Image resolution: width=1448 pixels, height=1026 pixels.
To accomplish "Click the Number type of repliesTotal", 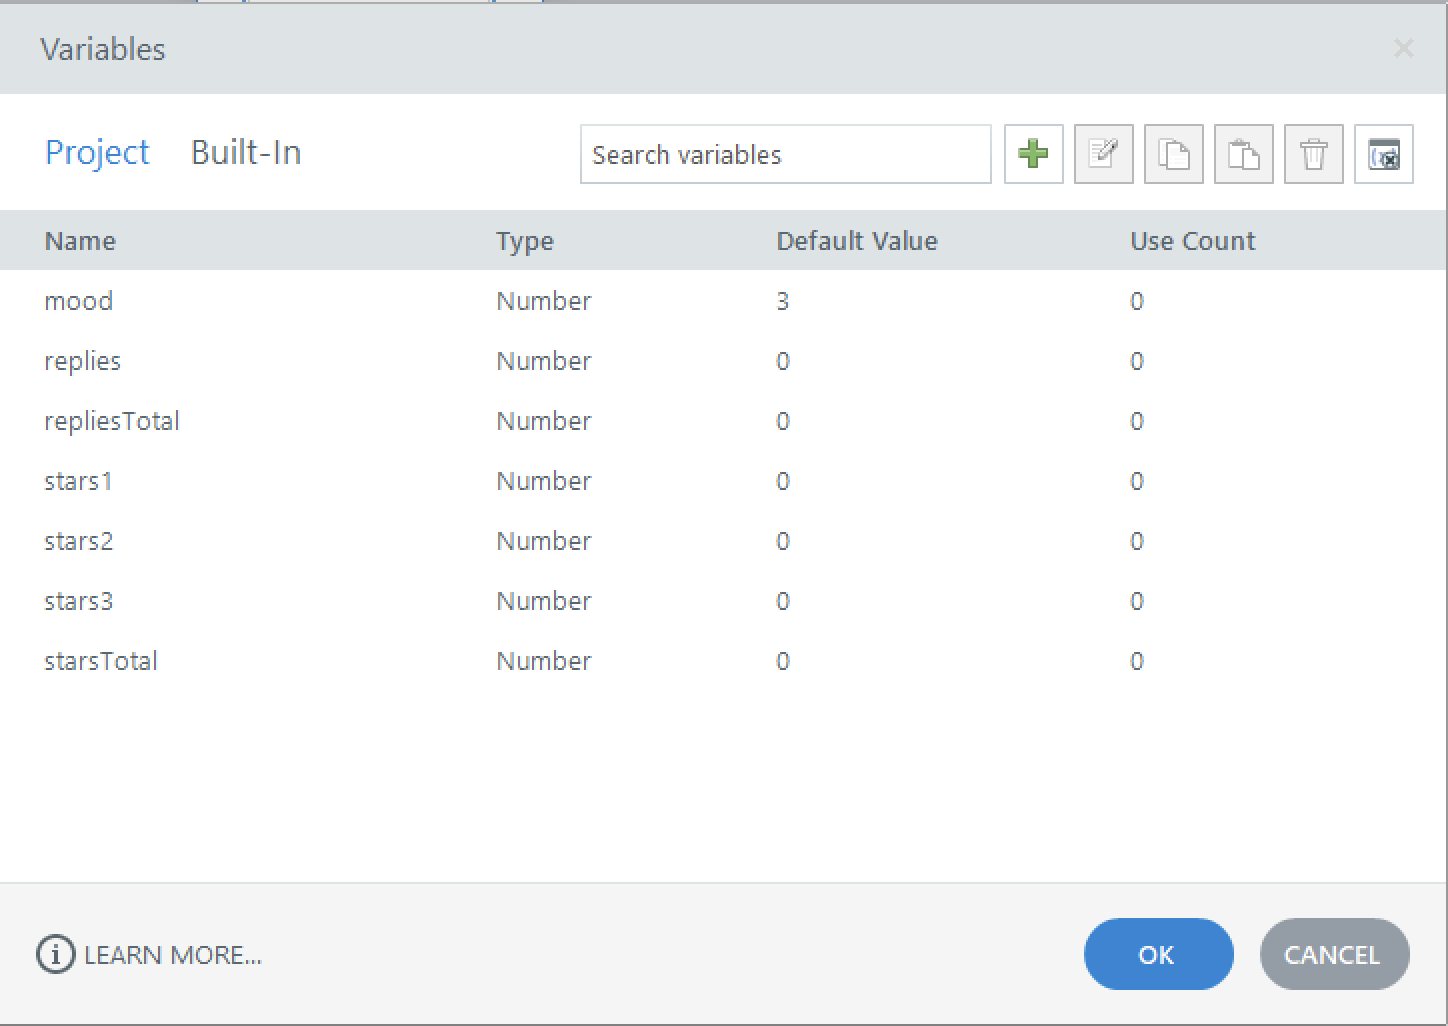I will click(x=544, y=421).
